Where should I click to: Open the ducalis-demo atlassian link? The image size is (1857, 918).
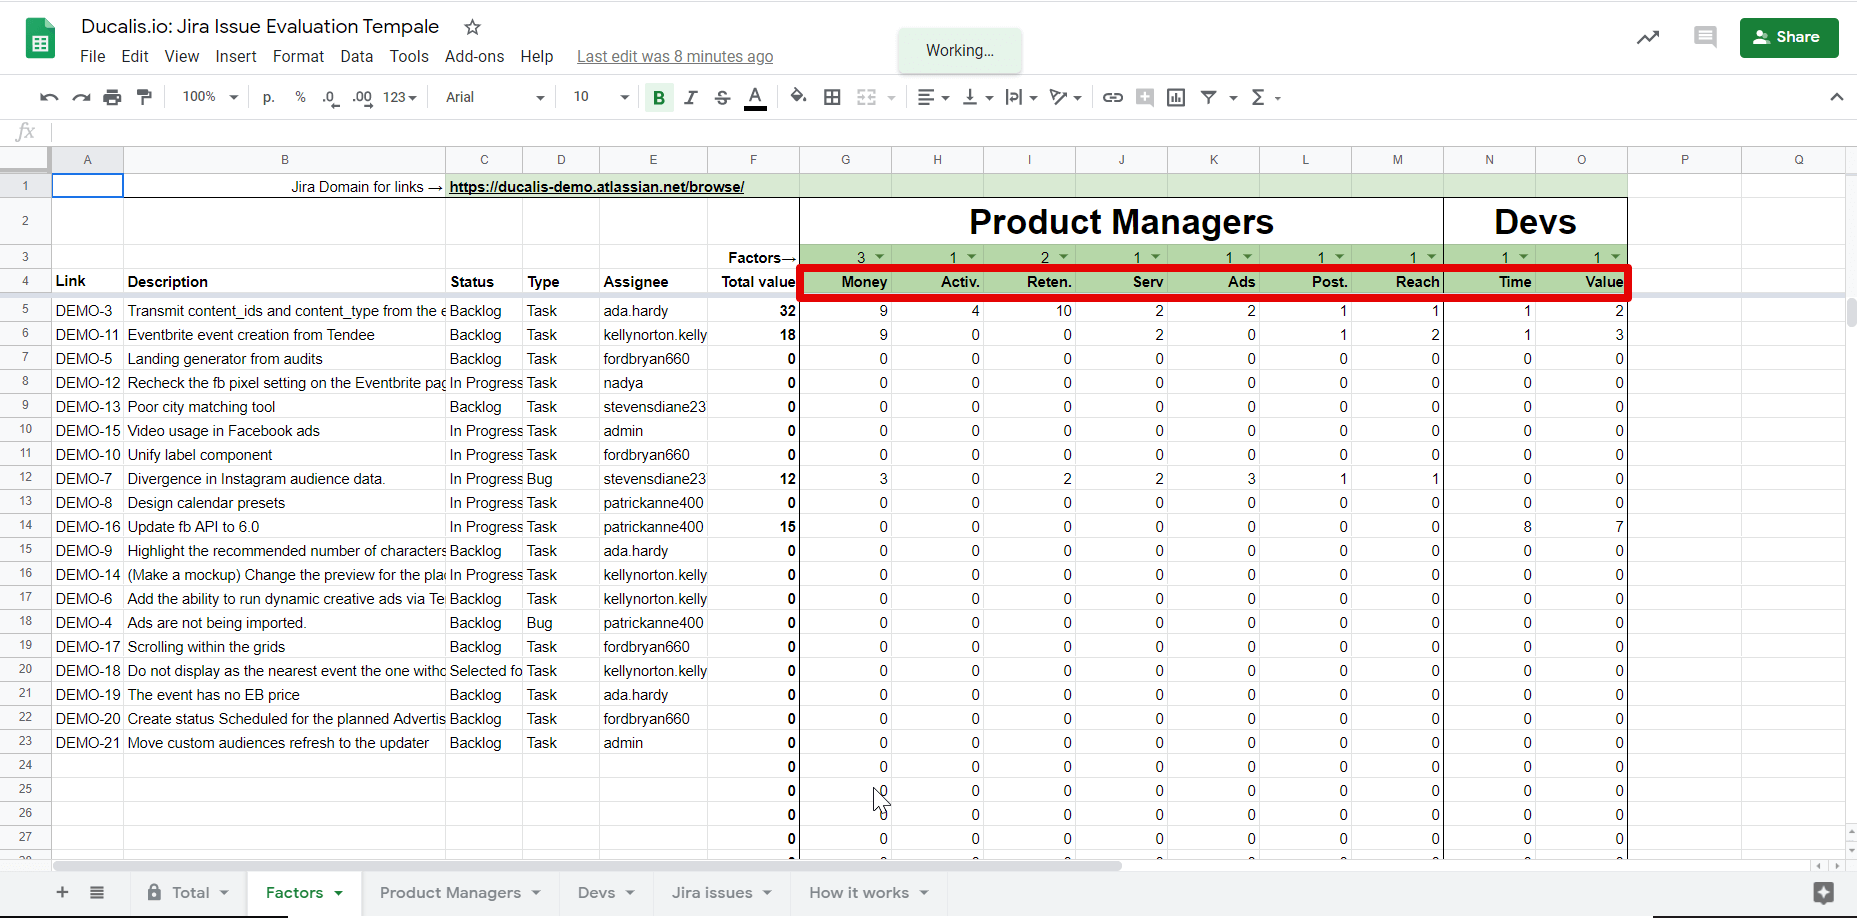596,187
